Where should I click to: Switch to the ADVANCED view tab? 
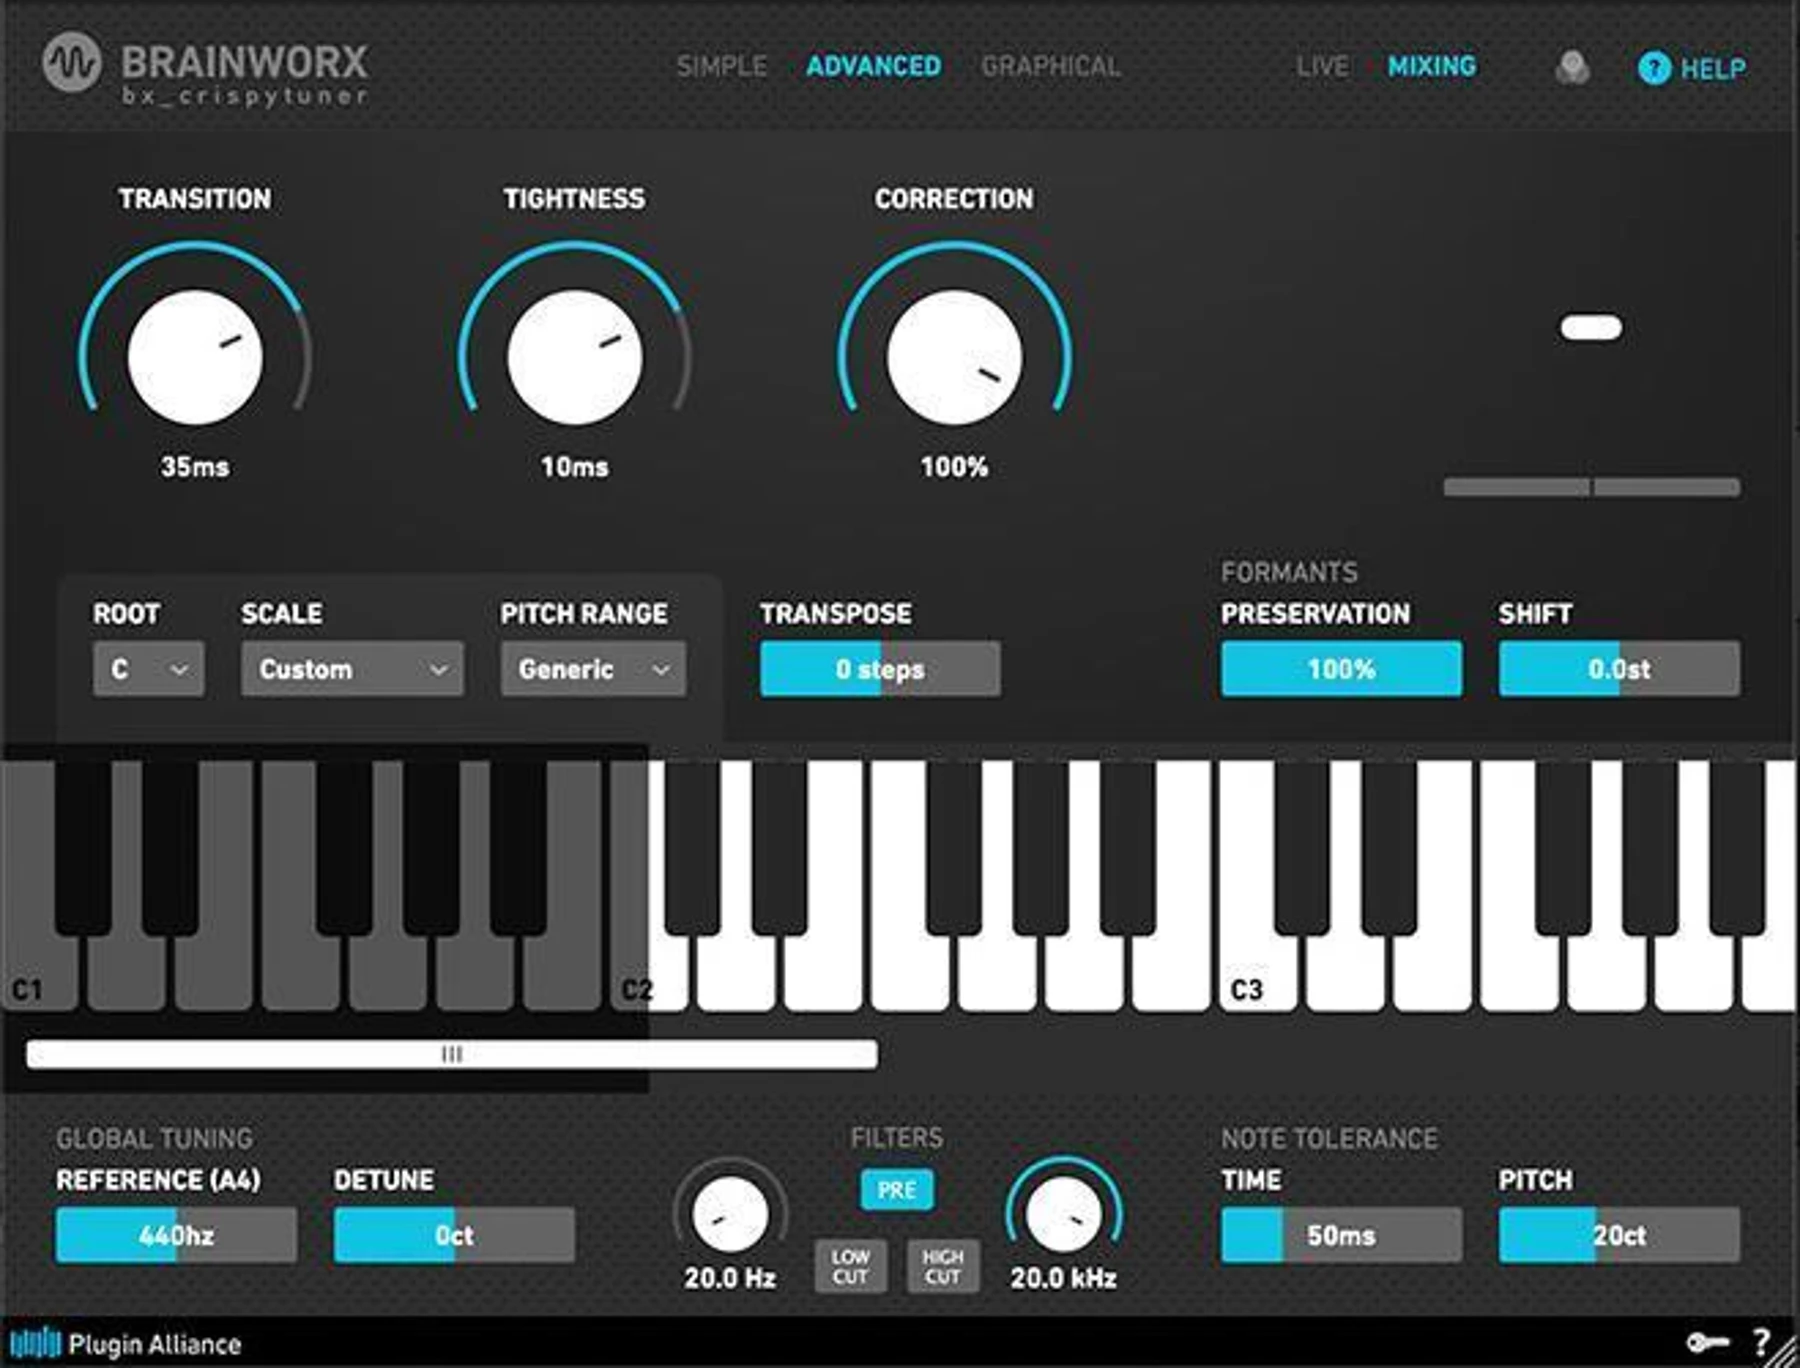pyautogui.click(x=874, y=66)
